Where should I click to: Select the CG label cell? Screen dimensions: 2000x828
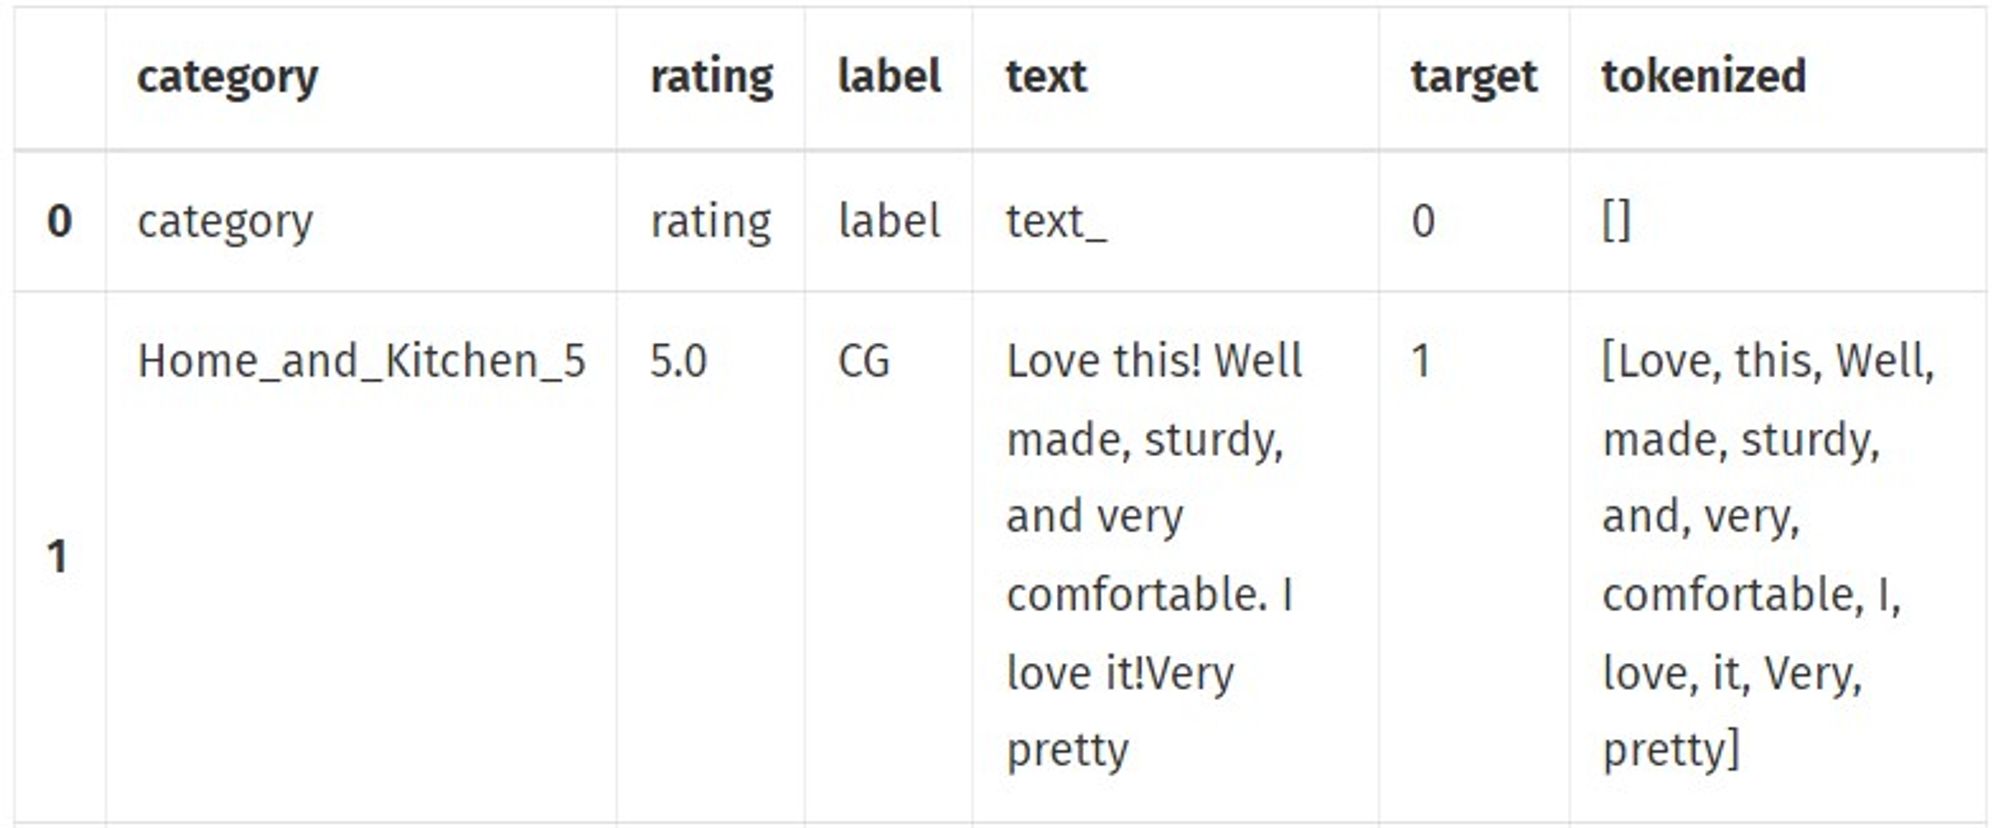coord(864,361)
